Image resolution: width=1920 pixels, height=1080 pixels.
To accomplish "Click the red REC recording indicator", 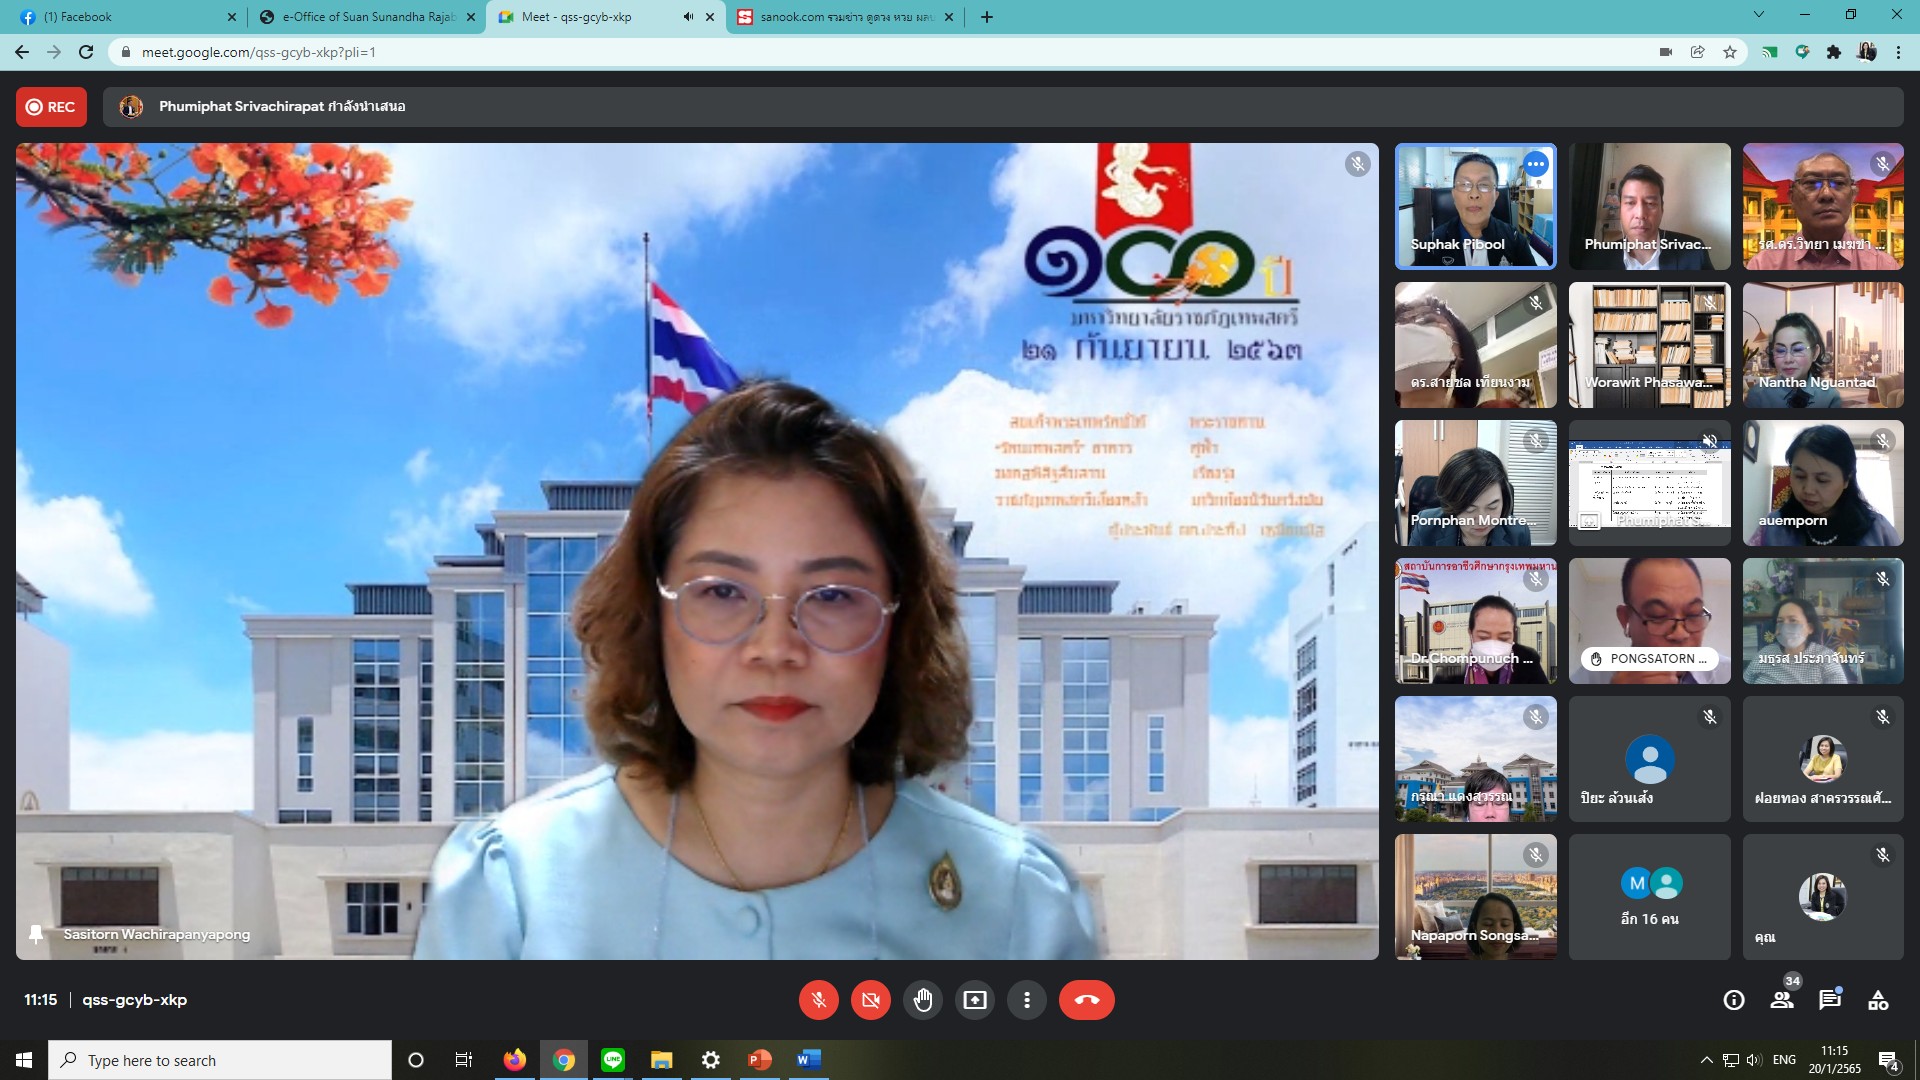I will [x=51, y=107].
